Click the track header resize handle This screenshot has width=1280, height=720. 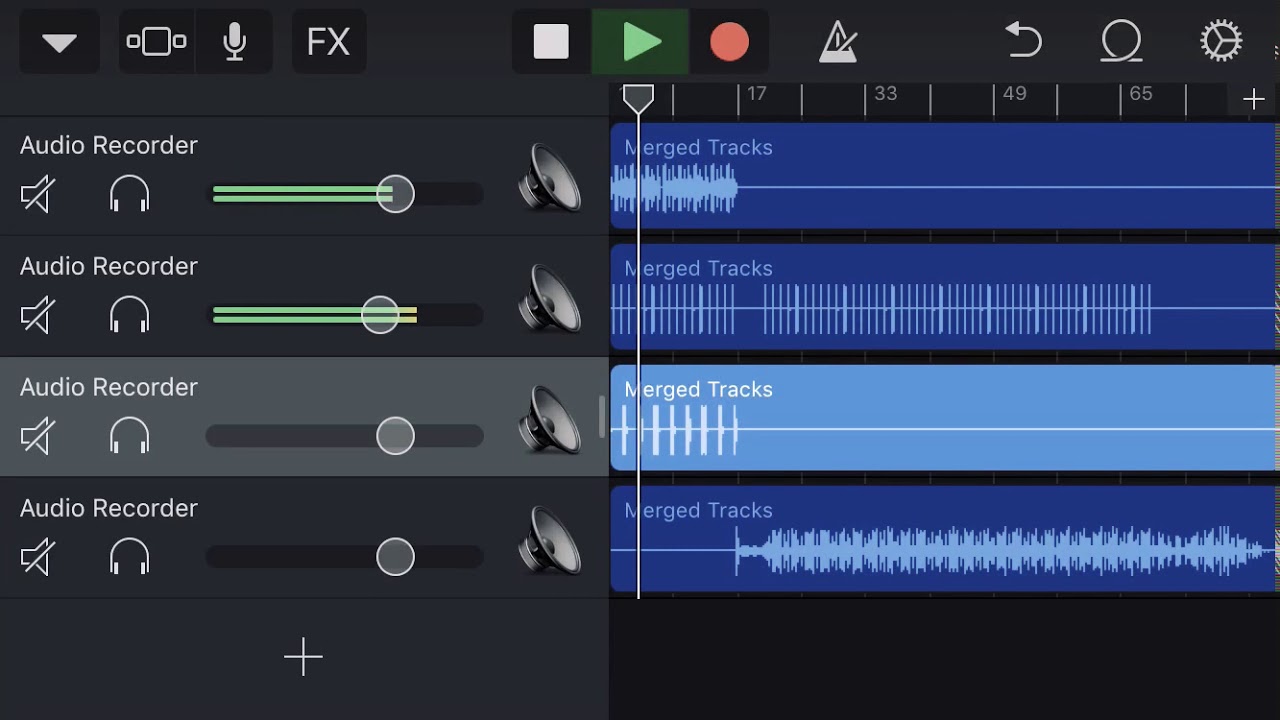point(602,417)
